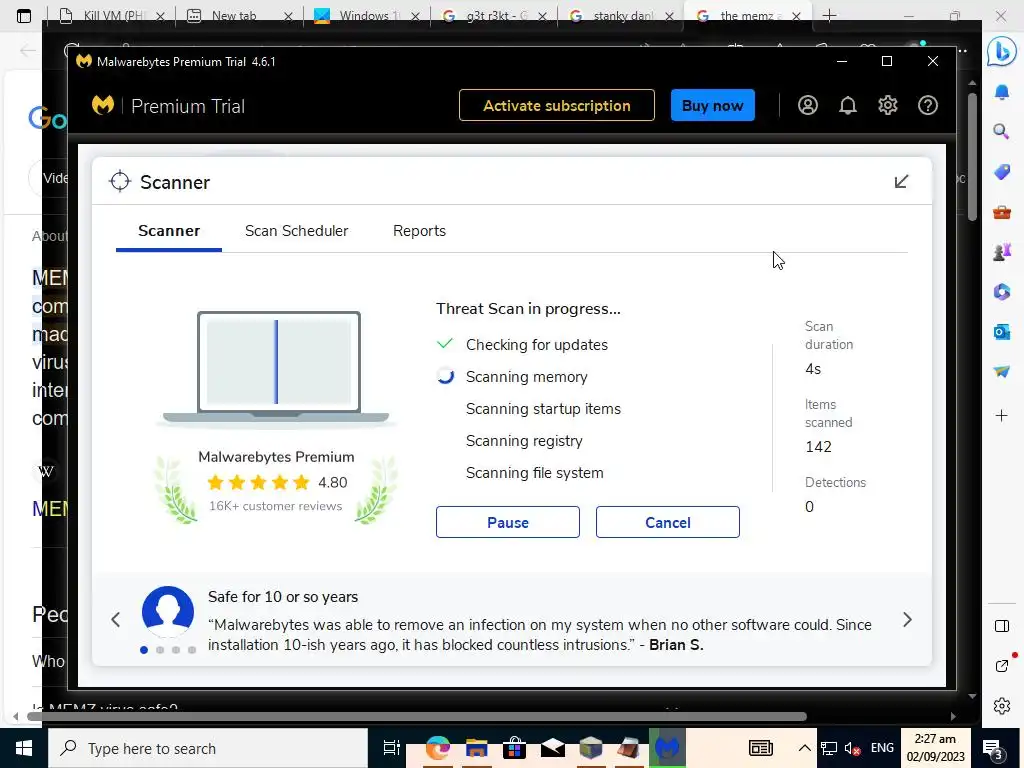This screenshot has width=1024, height=768.
Task: Click the muted volume tray icon
Action: pyautogui.click(x=852, y=748)
